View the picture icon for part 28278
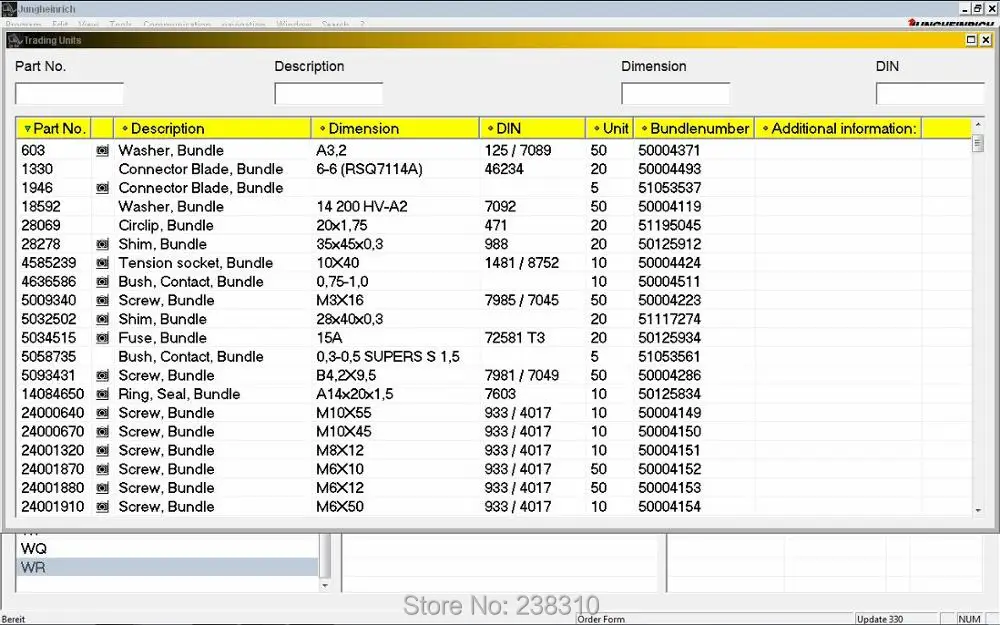 coord(102,244)
